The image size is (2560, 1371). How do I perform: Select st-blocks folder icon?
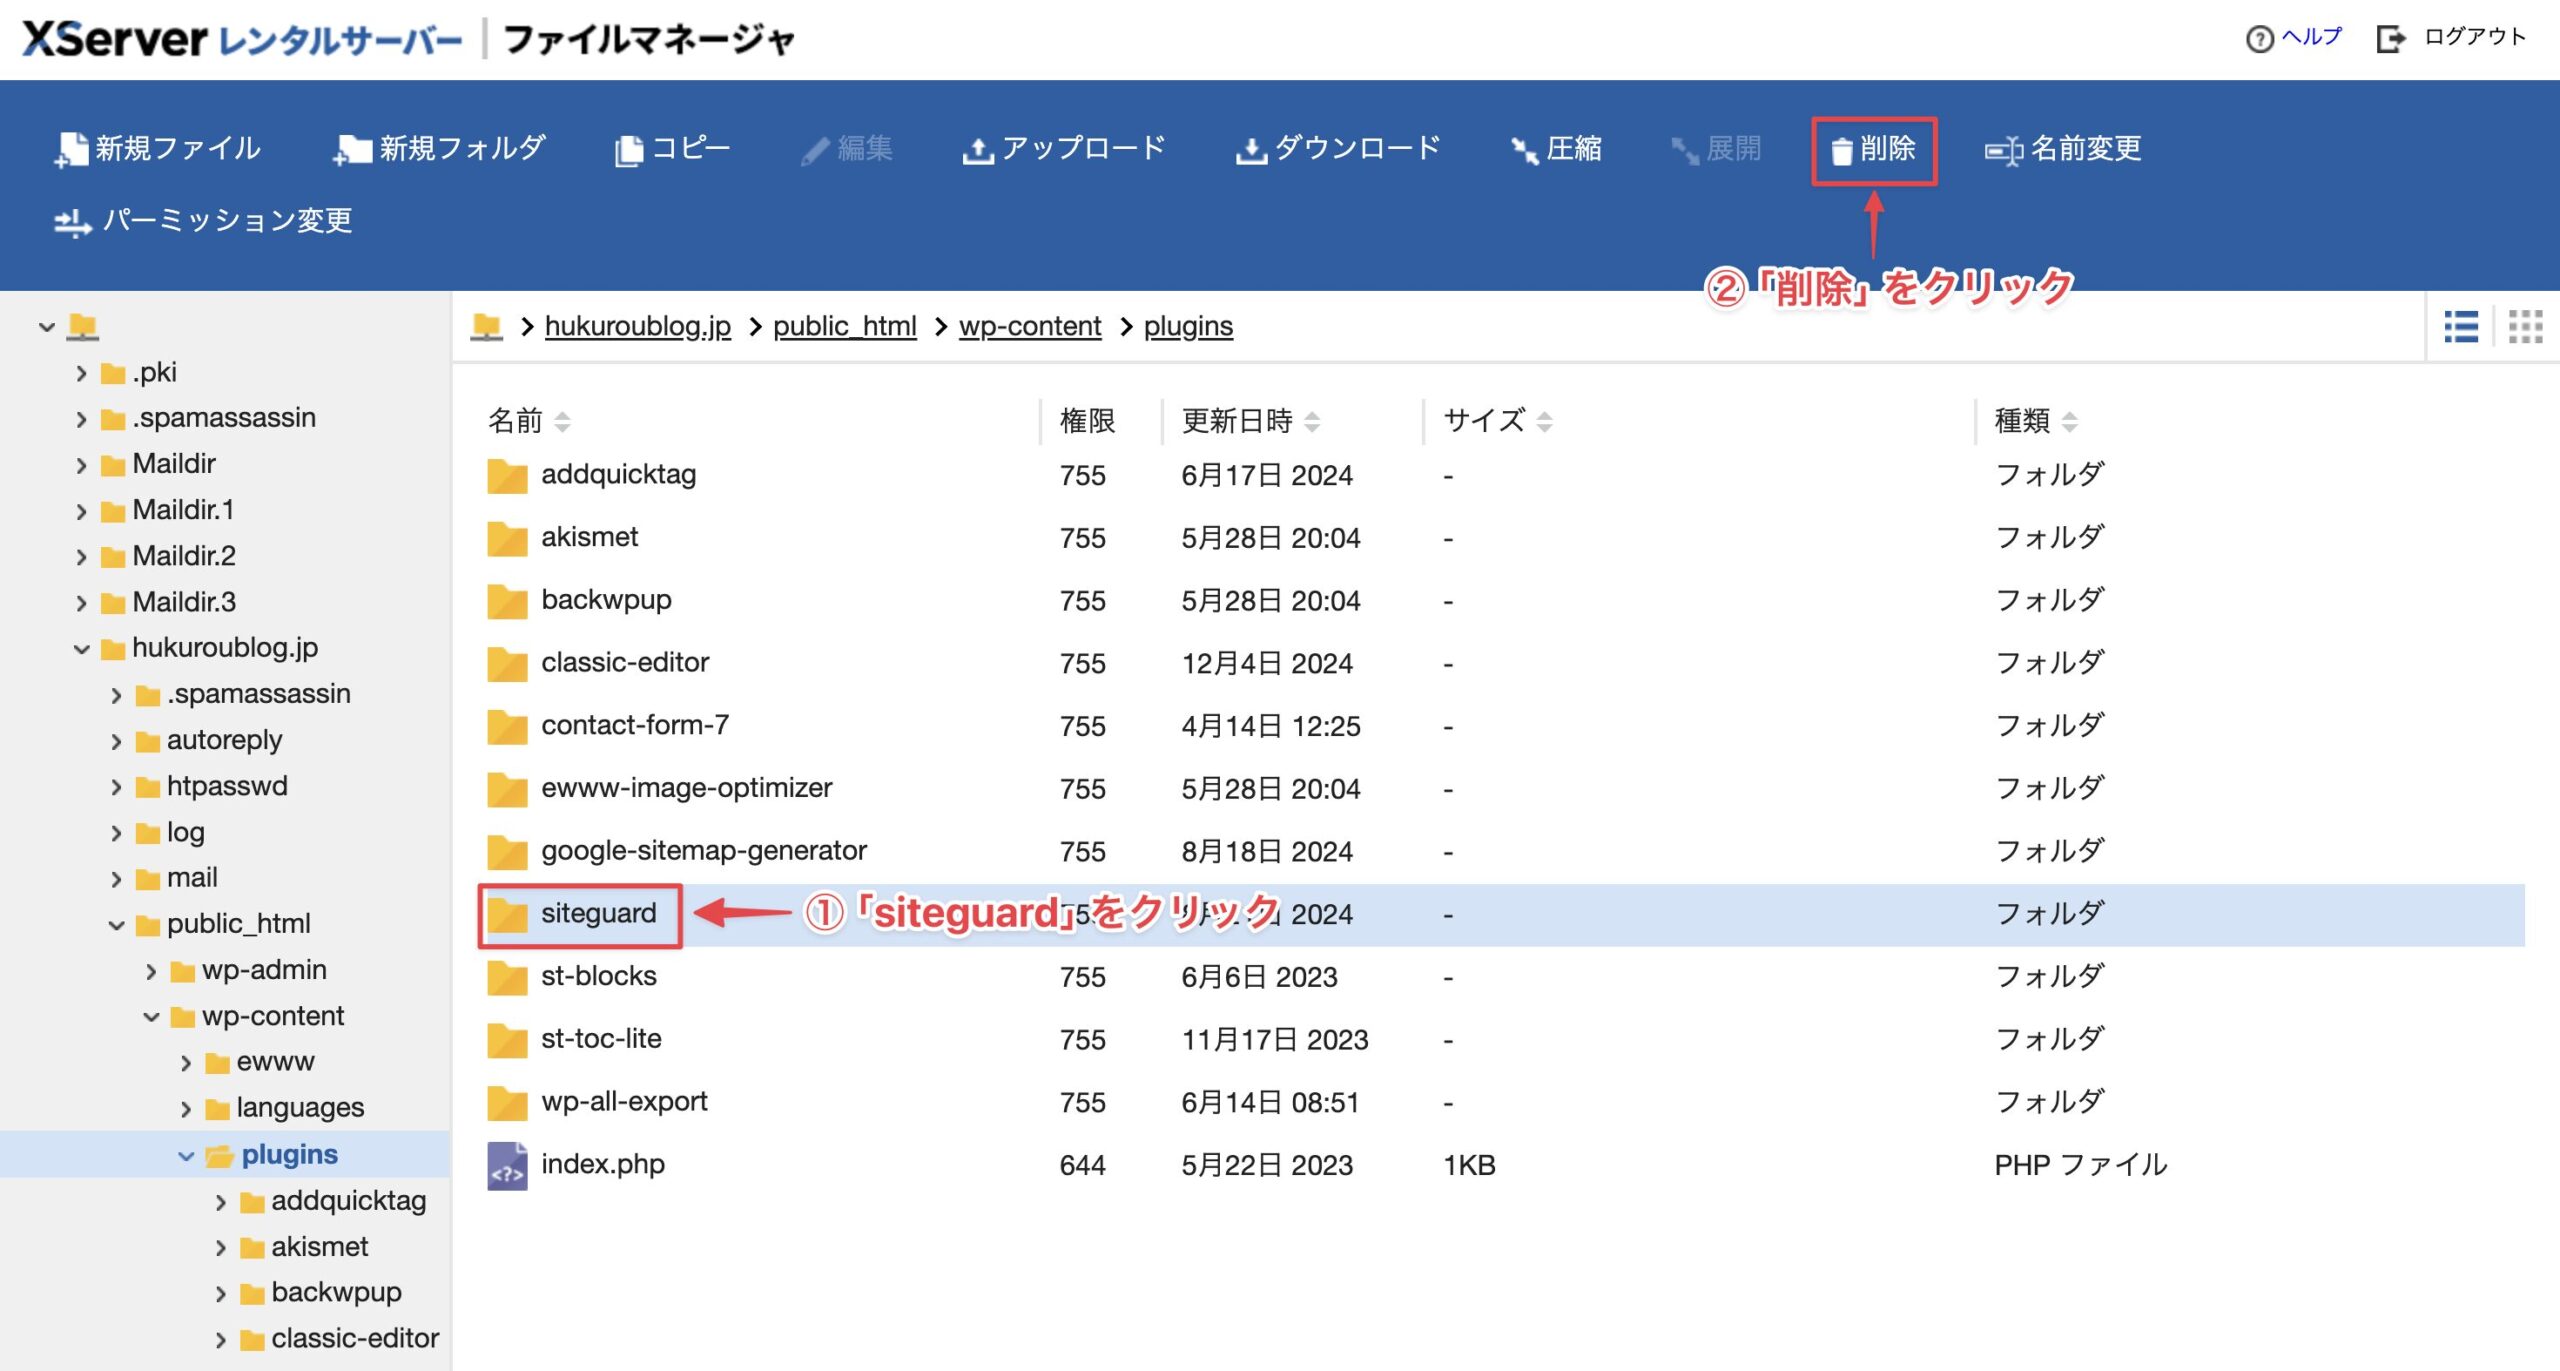[x=507, y=977]
